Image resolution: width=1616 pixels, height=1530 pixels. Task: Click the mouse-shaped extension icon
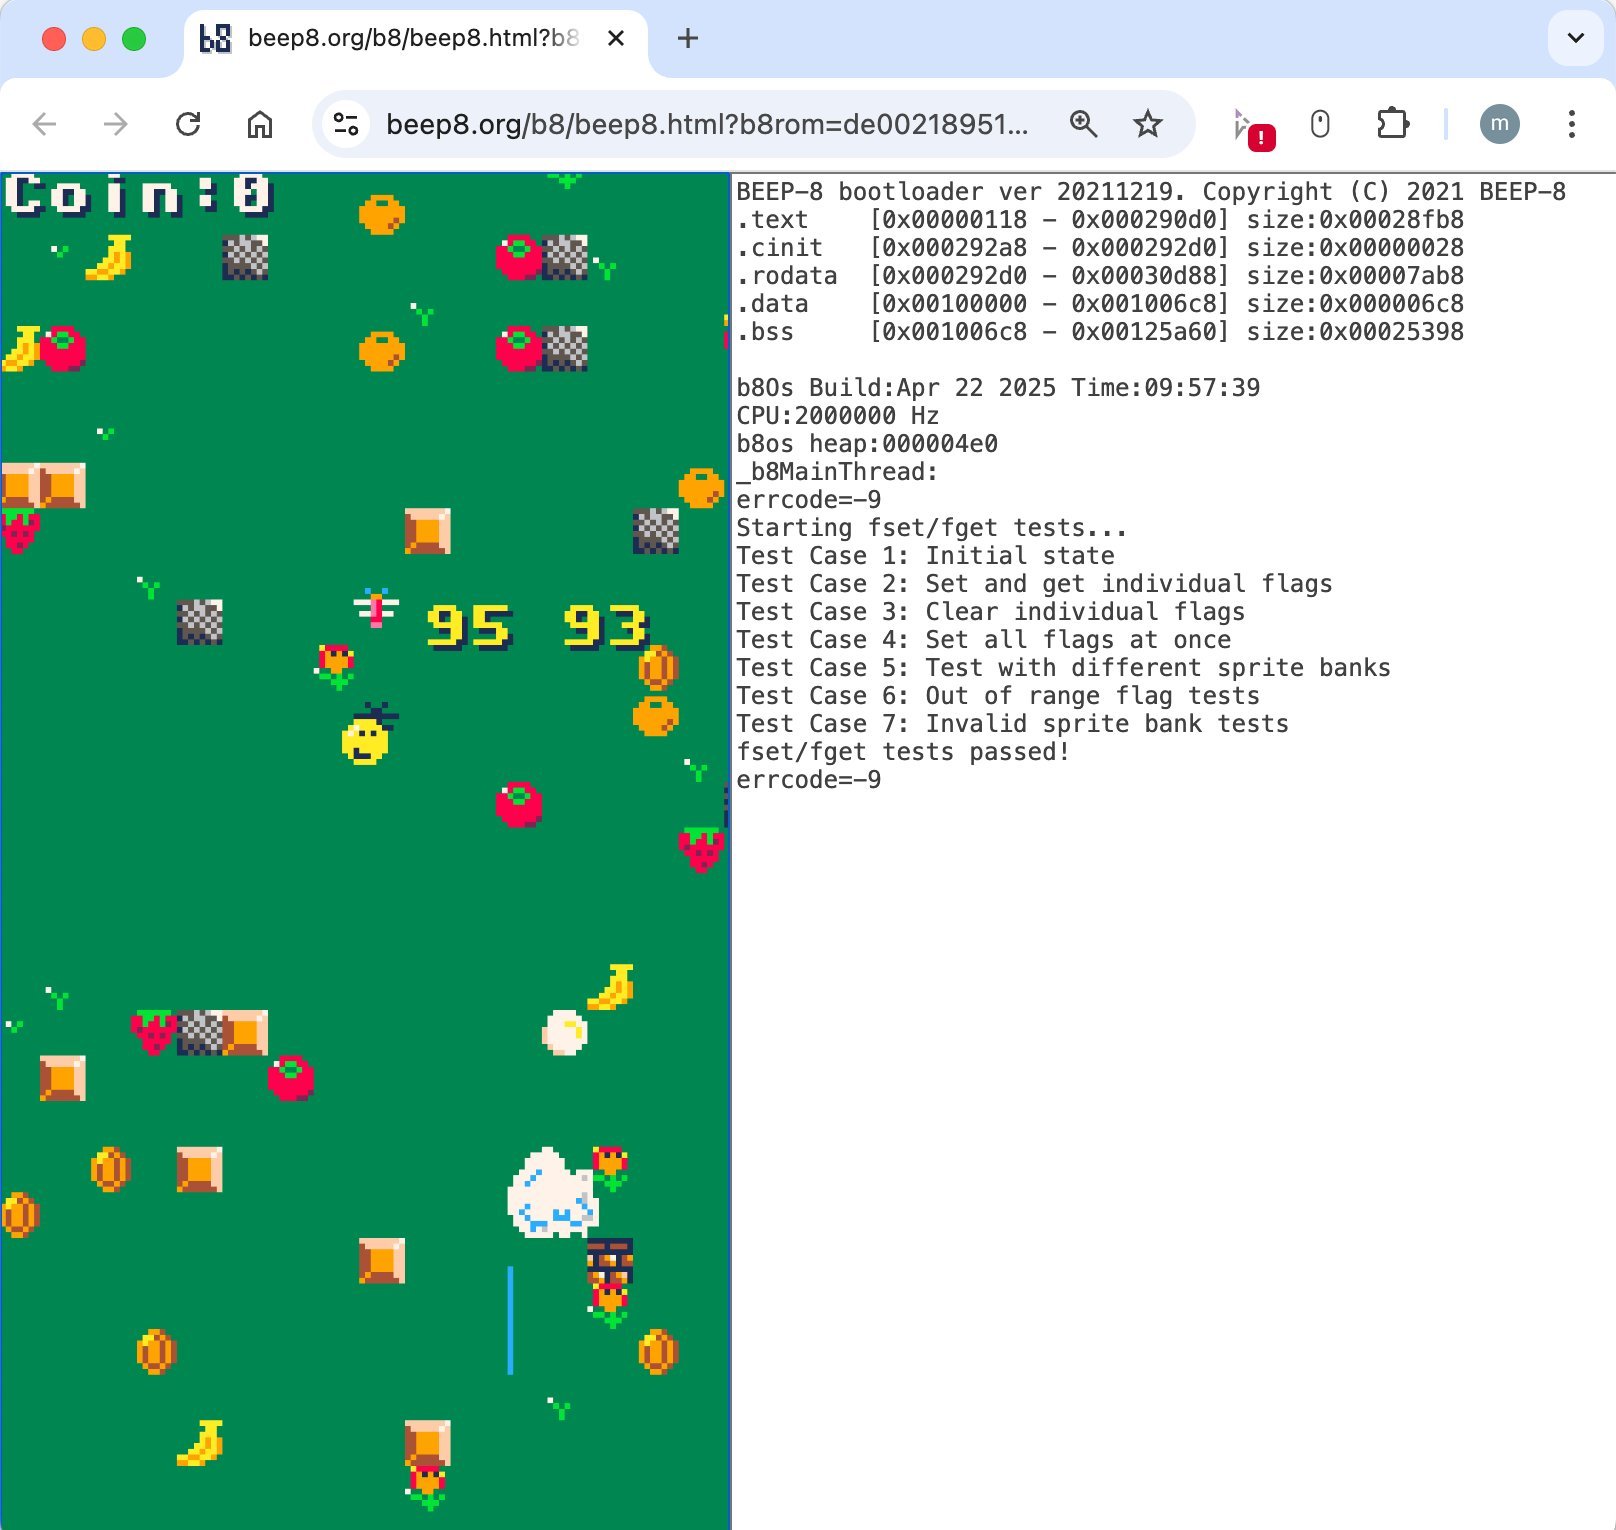tap(1320, 124)
